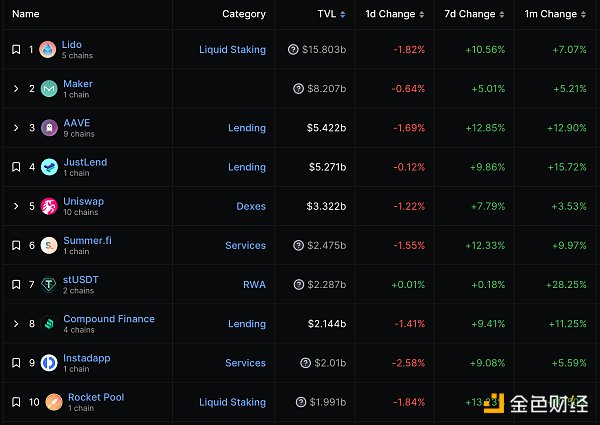Viewport: 600px width, 425px height.
Task: Click the AAVE ghost logo icon
Action: point(47,128)
